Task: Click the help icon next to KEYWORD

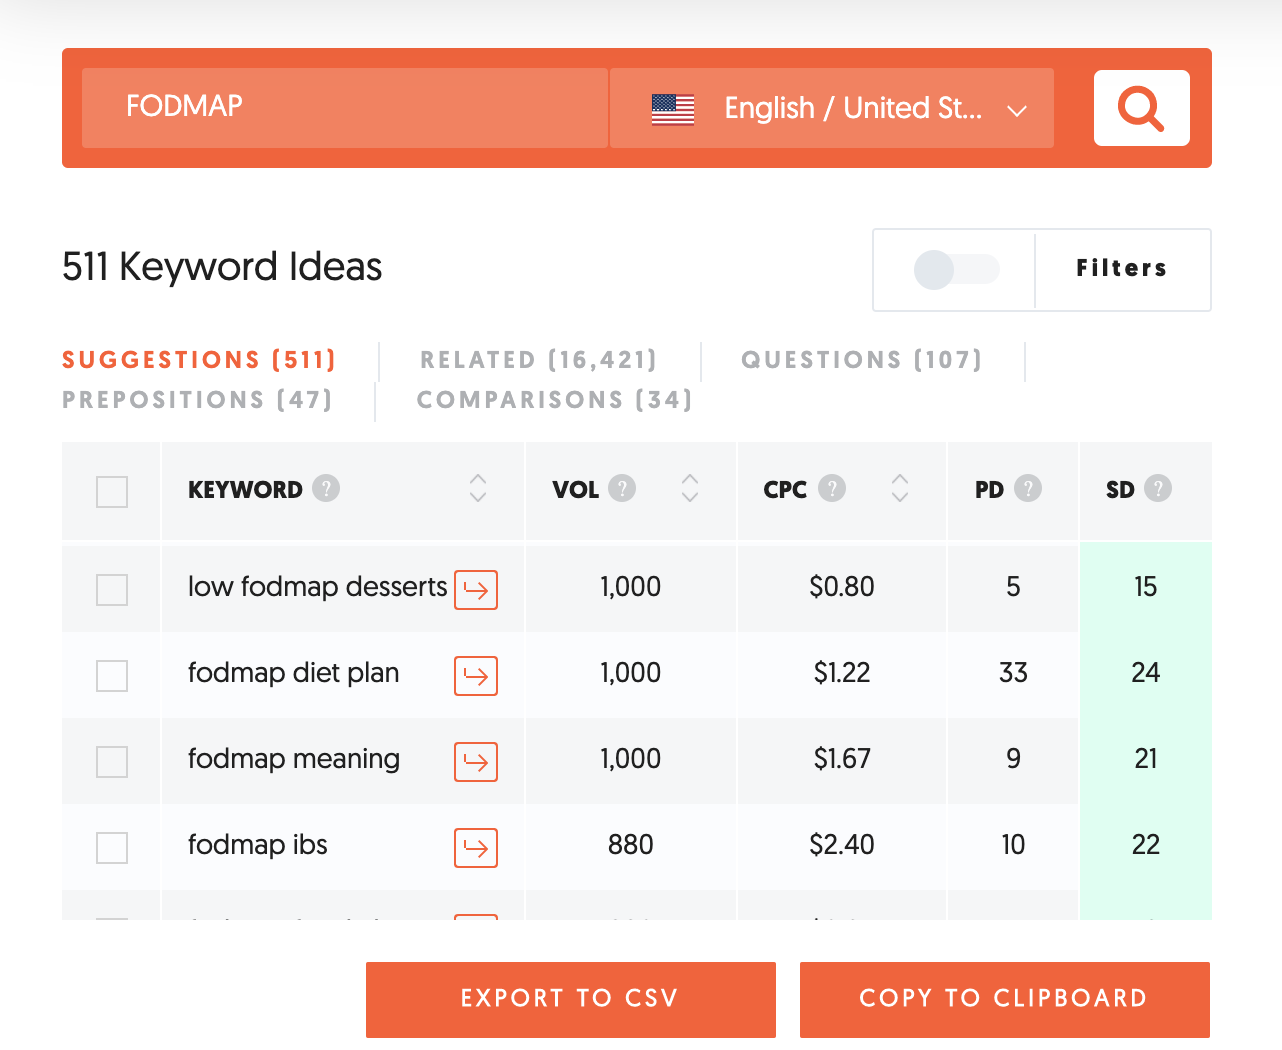Action: [x=326, y=488]
